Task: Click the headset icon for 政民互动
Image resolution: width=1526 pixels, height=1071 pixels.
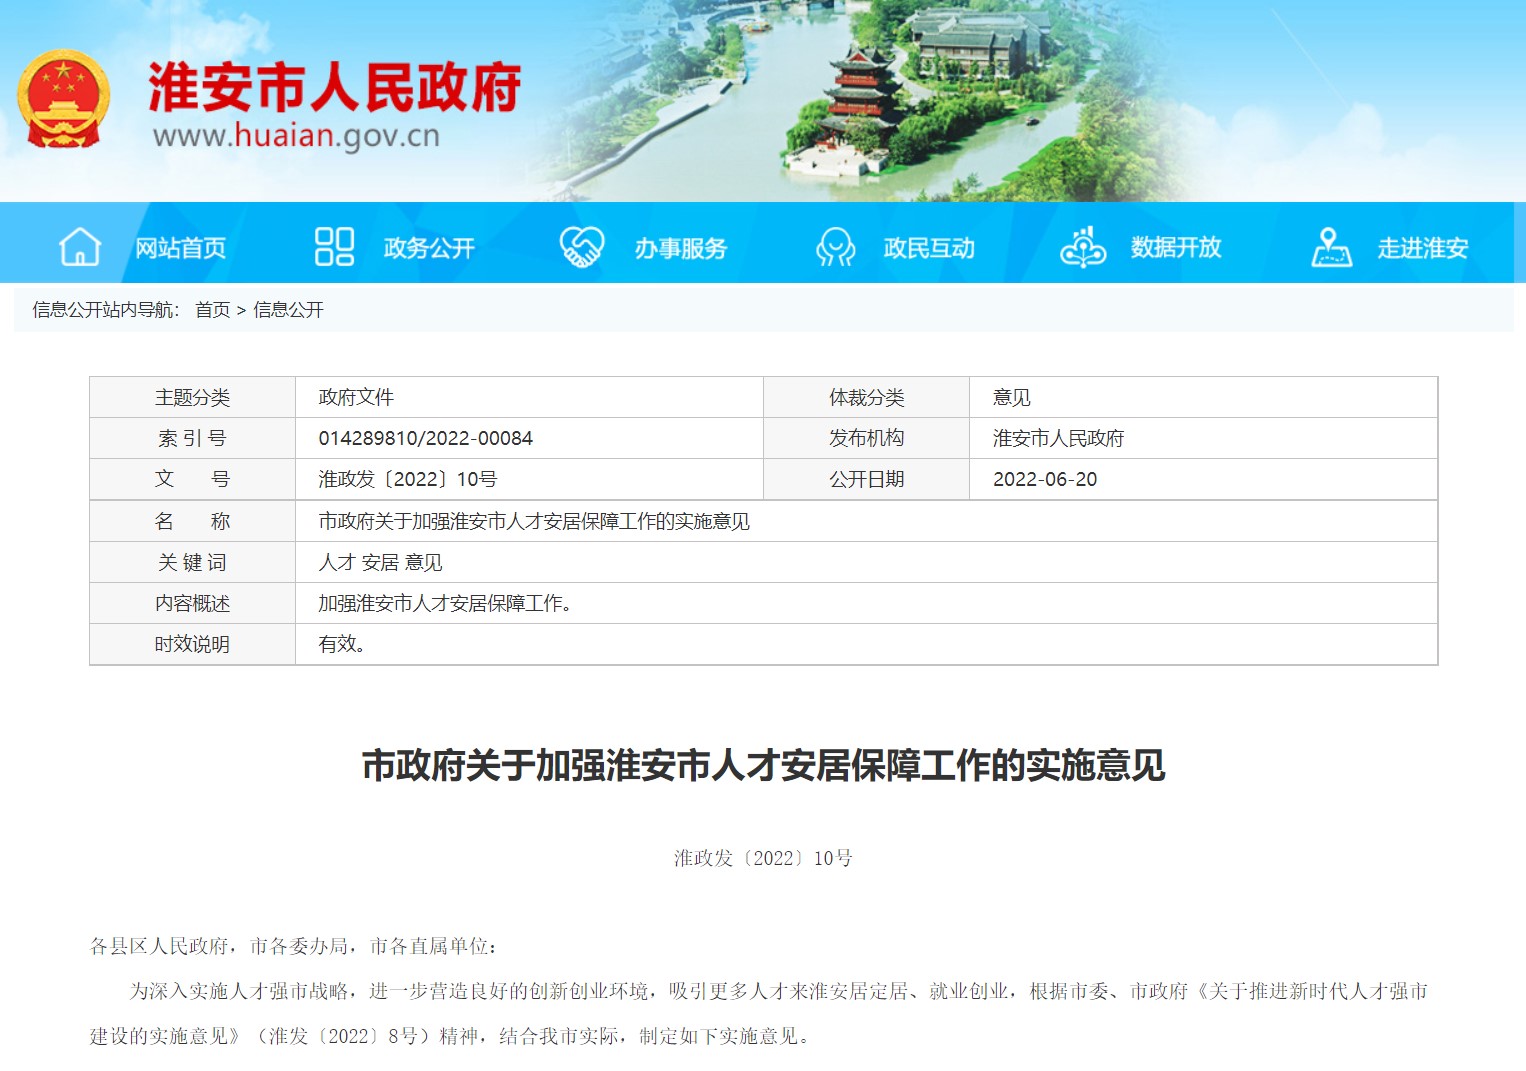Action: [x=835, y=247]
